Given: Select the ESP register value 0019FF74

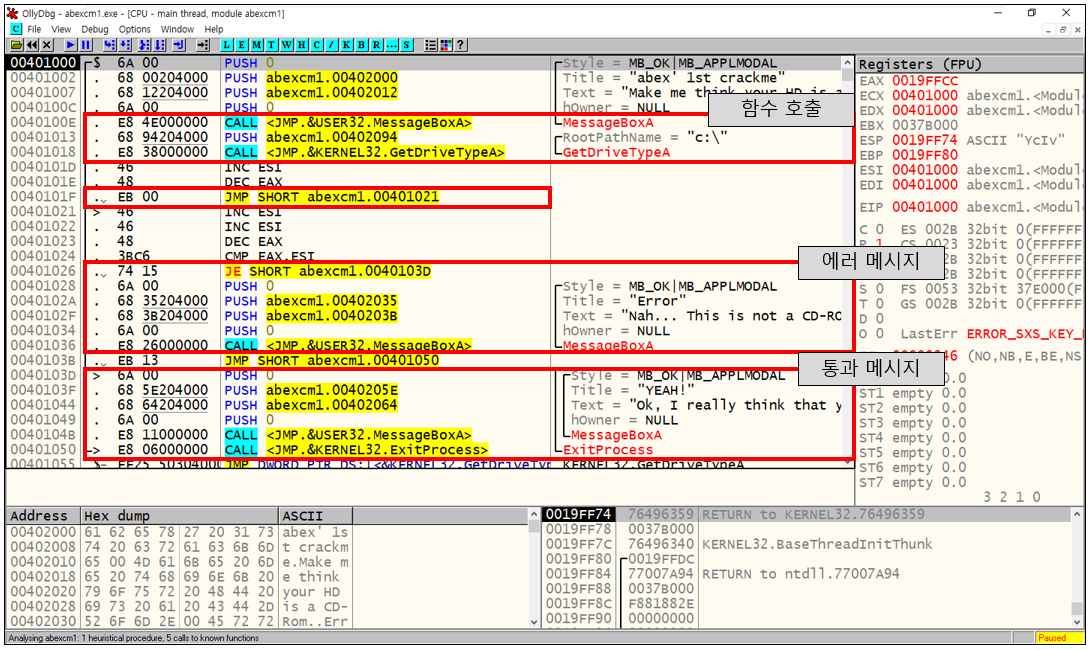Looking at the screenshot, I should [x=925, y=140].
